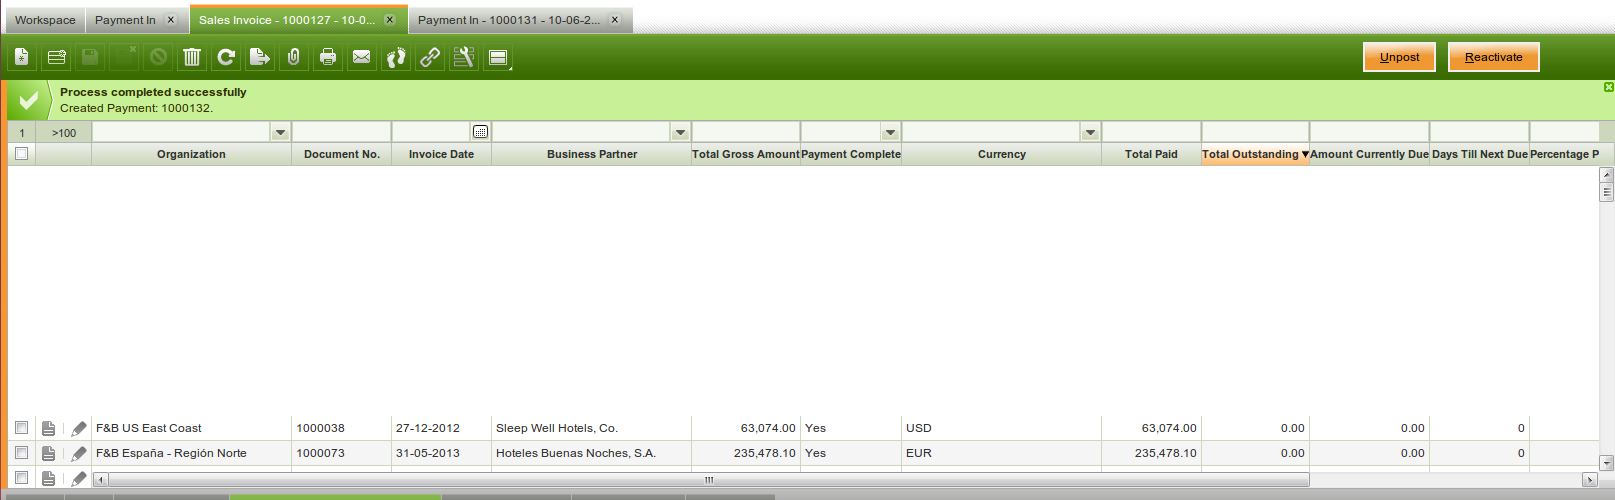The width and height of the screenshot is (1615, 500).
Task: Open attachments with paperclip icon
Action: coord(294,57)
